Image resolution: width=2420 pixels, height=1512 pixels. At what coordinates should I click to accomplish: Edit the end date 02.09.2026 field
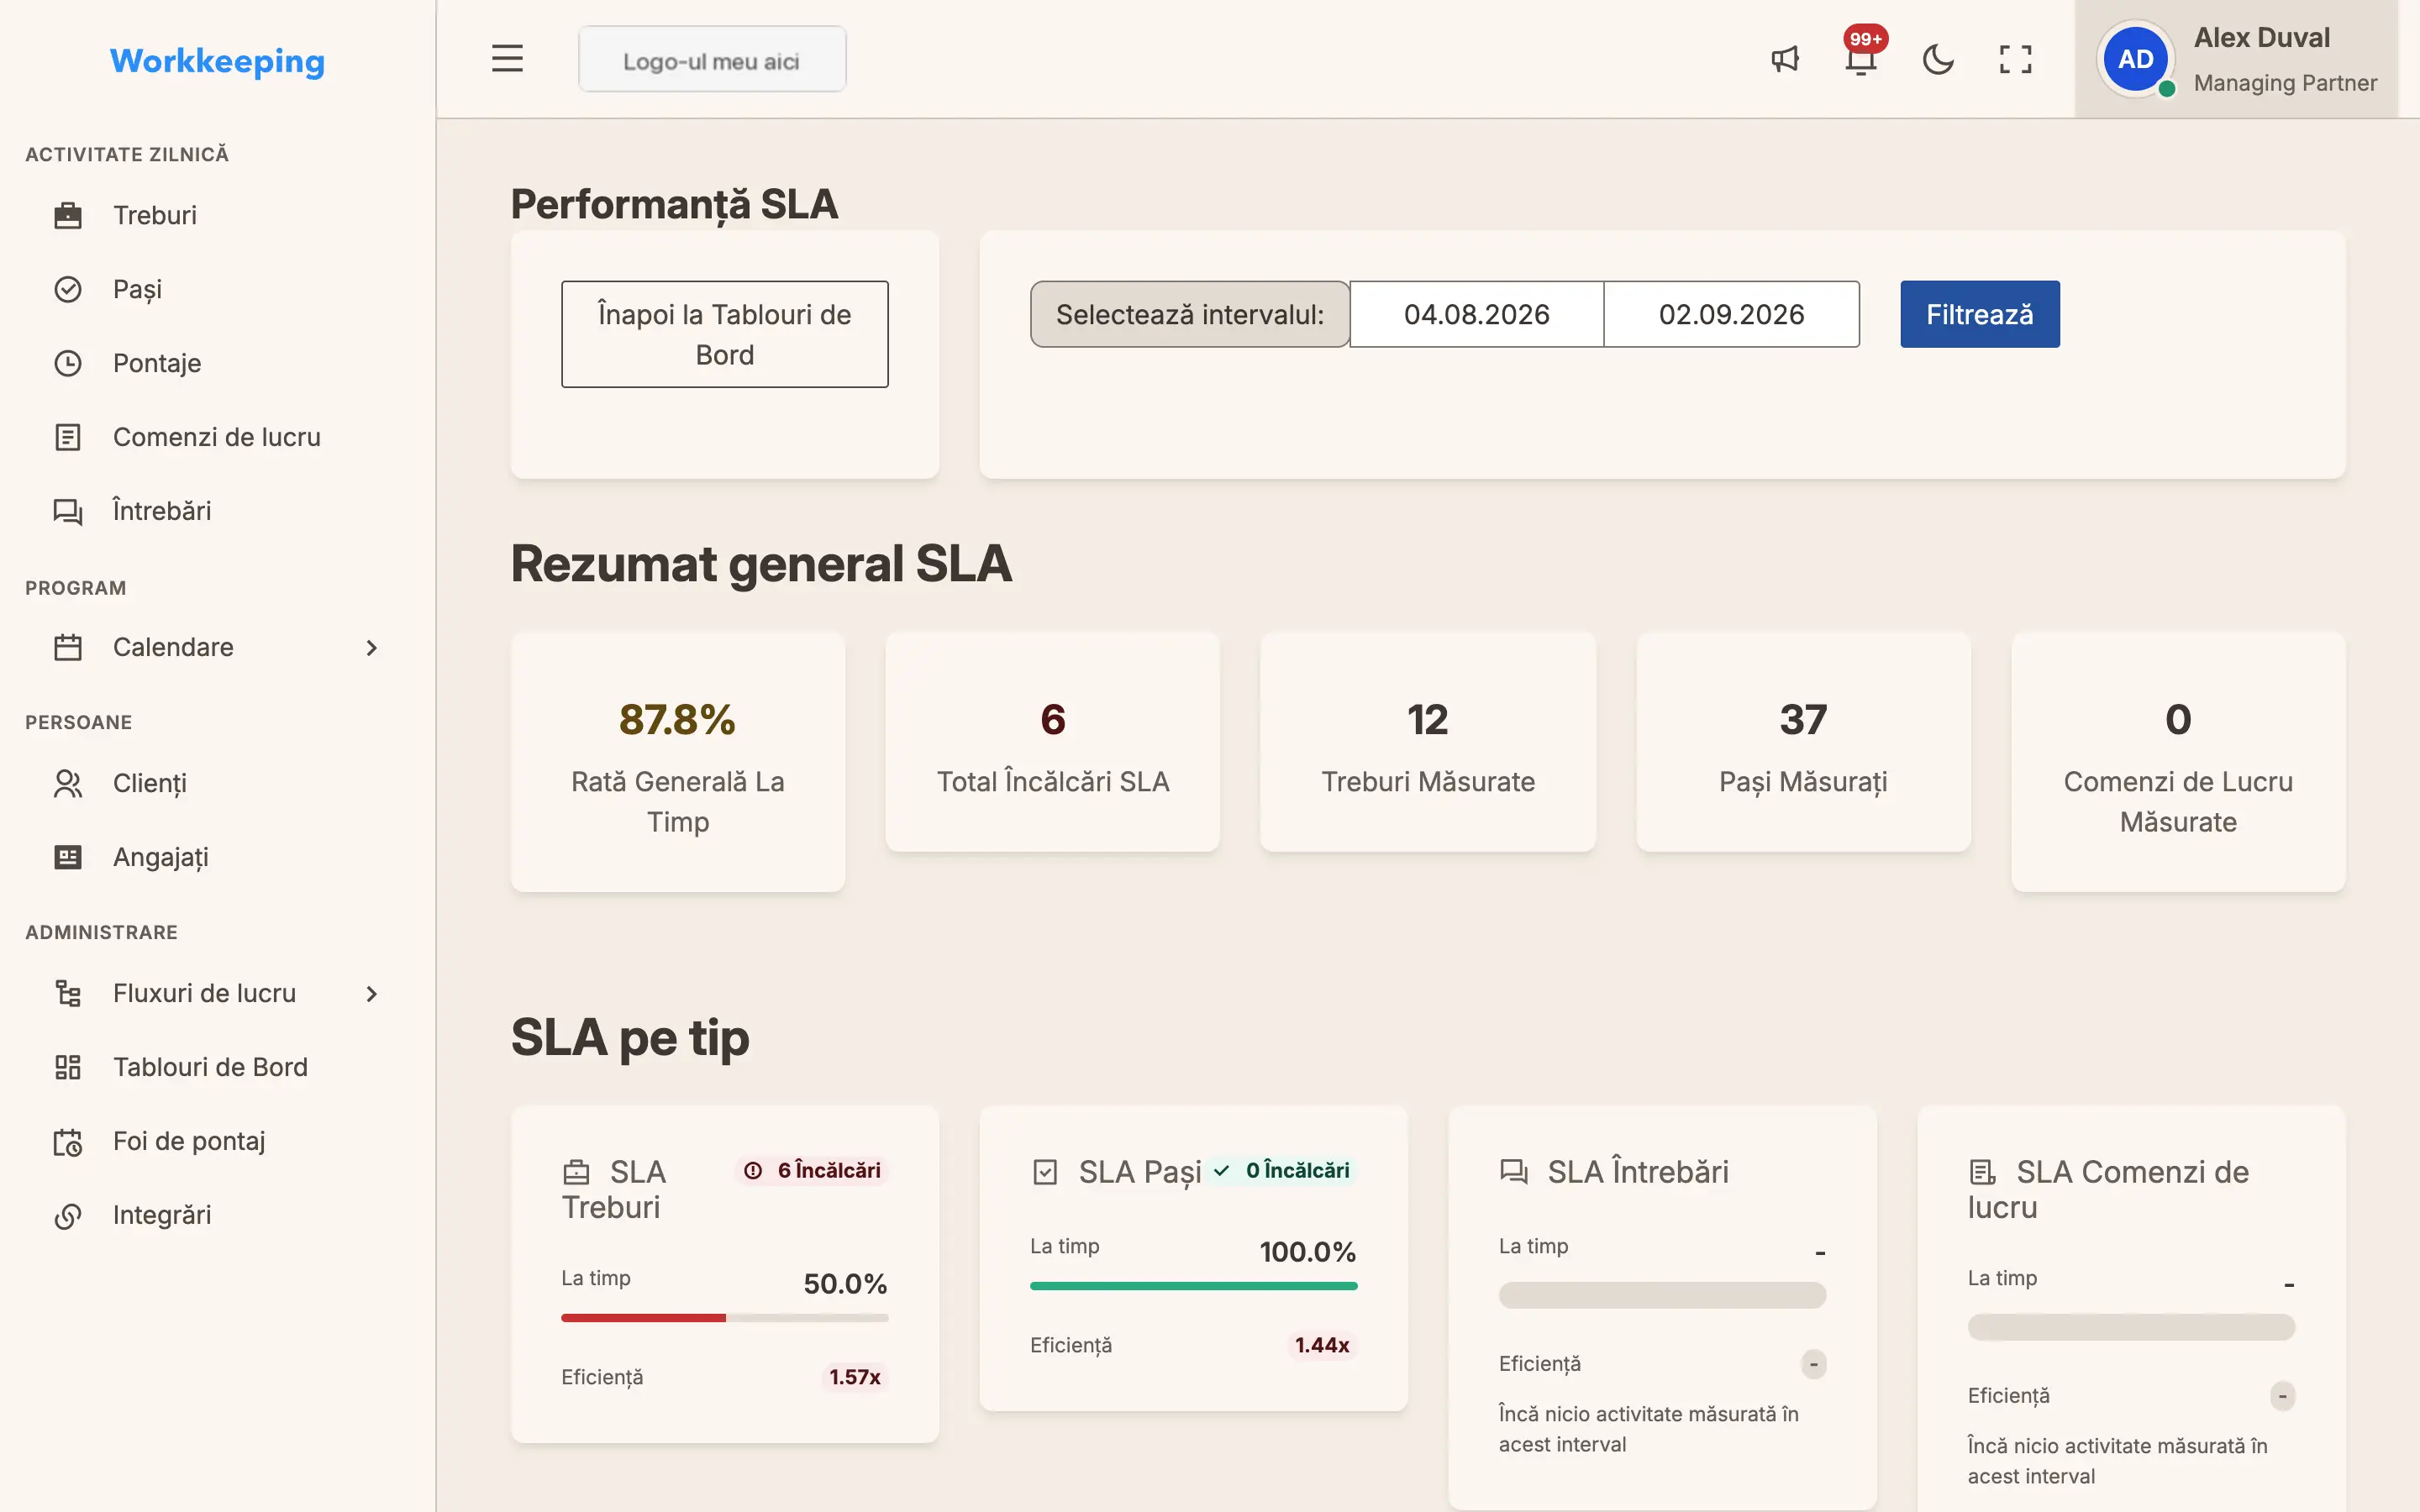tap(1732, 314)
